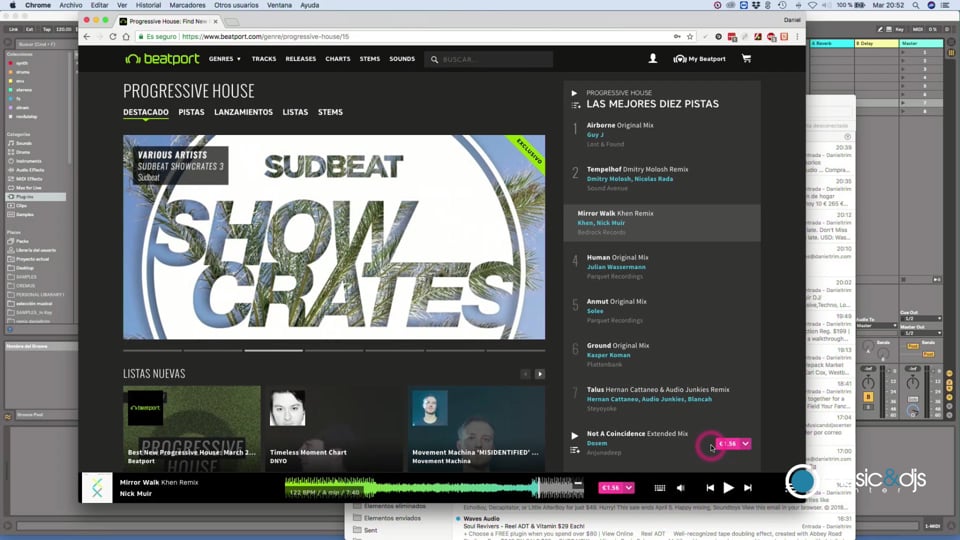
Task: Open Tempelhof Dmitry Molosh Remix
Action: (637, 169)
